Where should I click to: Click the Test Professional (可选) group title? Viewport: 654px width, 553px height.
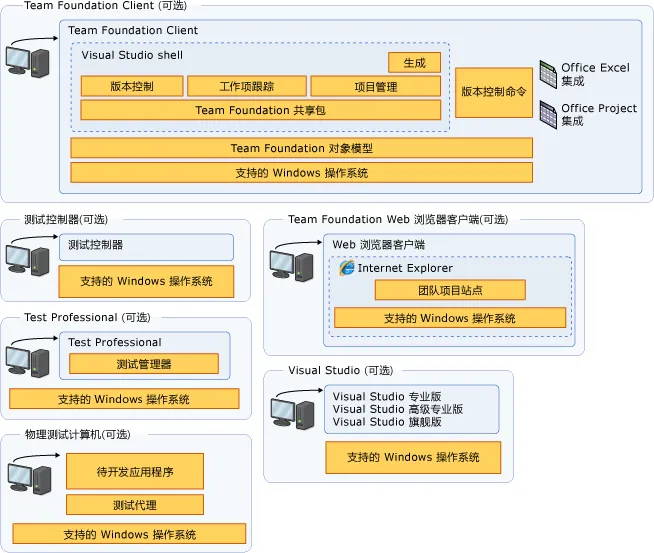87,317
